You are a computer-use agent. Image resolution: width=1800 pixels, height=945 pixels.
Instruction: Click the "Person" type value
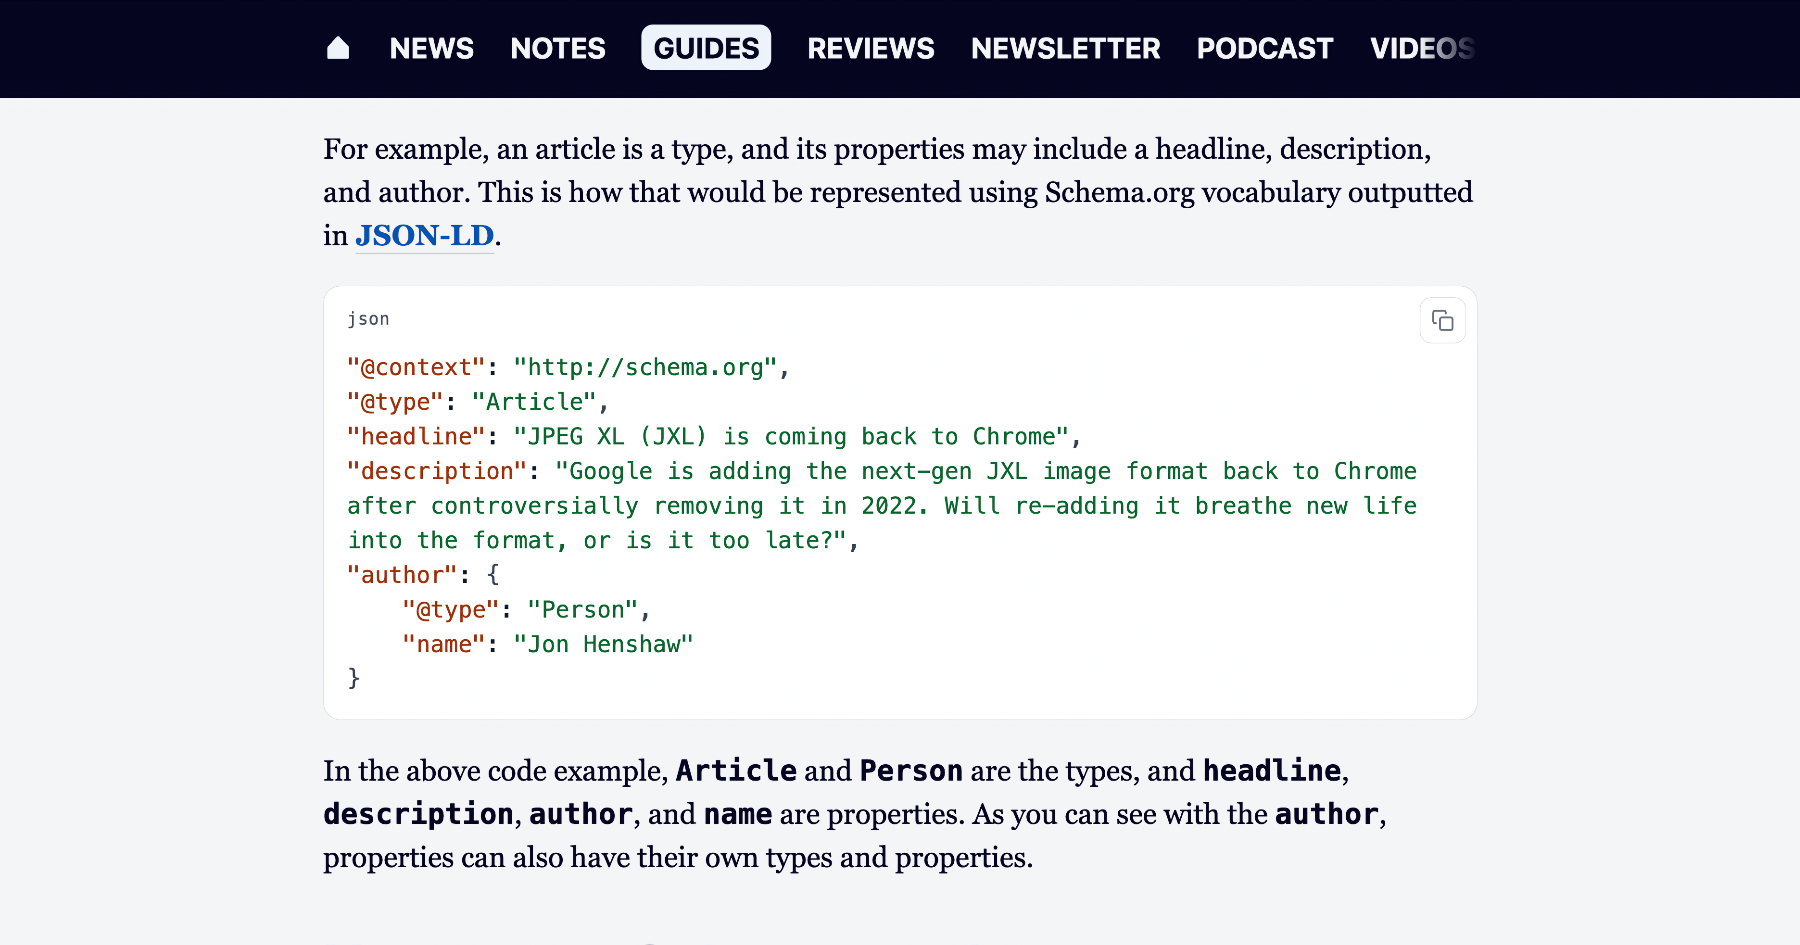(x=583, y=610)
